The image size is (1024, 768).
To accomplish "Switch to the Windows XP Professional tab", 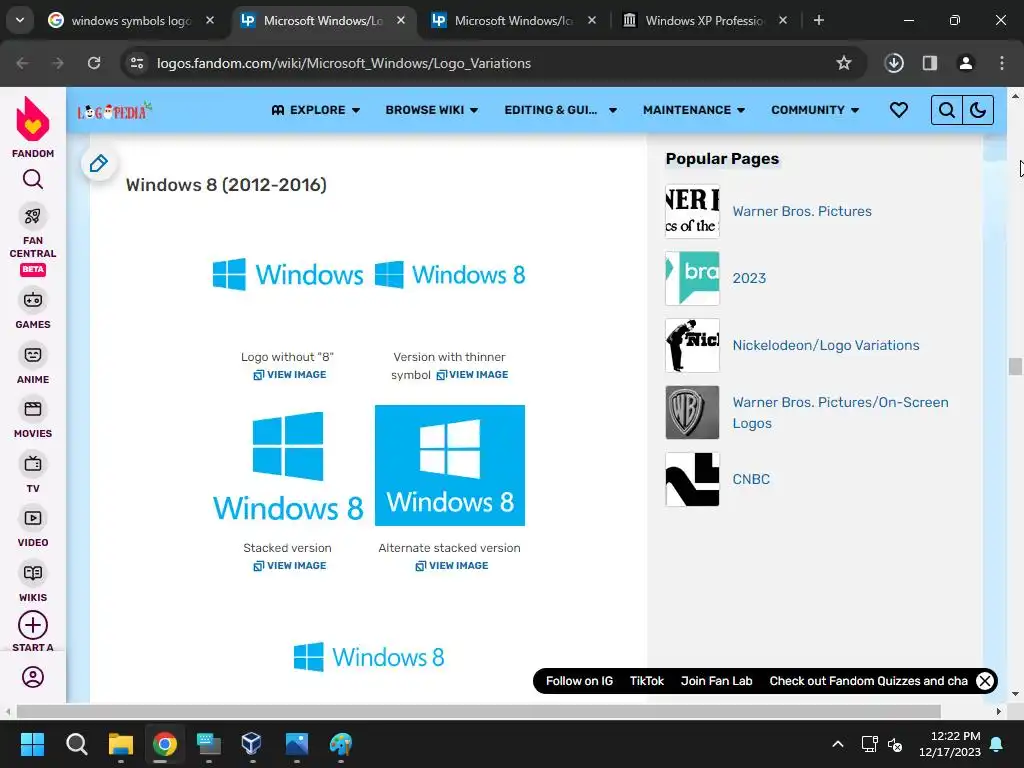I will [705, 21].
